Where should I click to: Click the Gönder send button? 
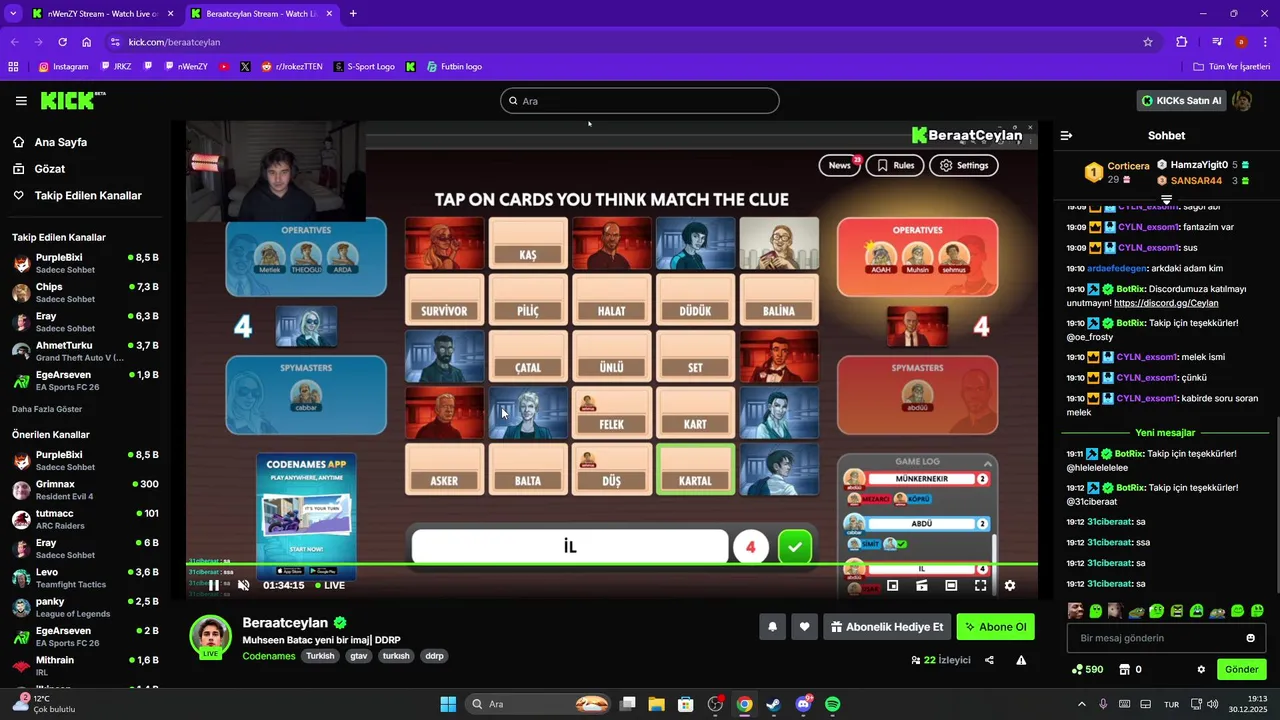(1241, 669)
